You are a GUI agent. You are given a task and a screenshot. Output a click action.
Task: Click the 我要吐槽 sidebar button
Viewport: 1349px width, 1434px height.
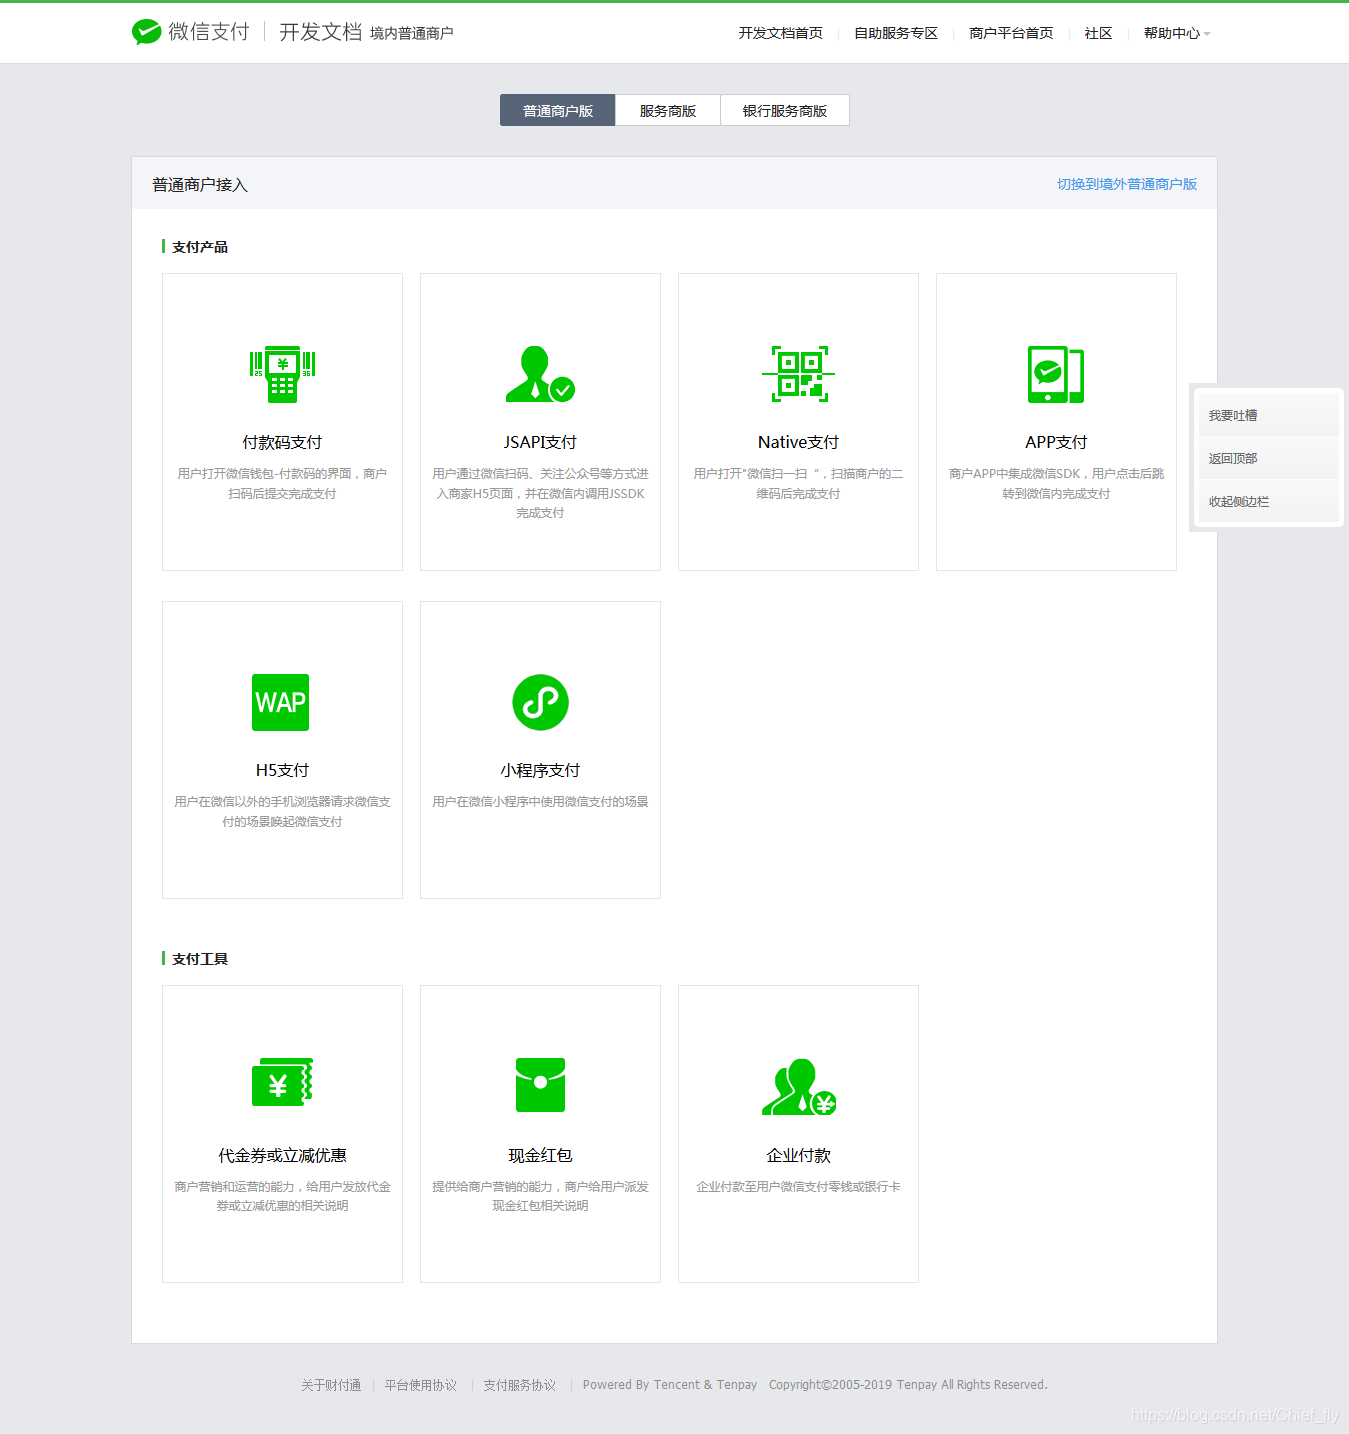[x=1268, y=415]
